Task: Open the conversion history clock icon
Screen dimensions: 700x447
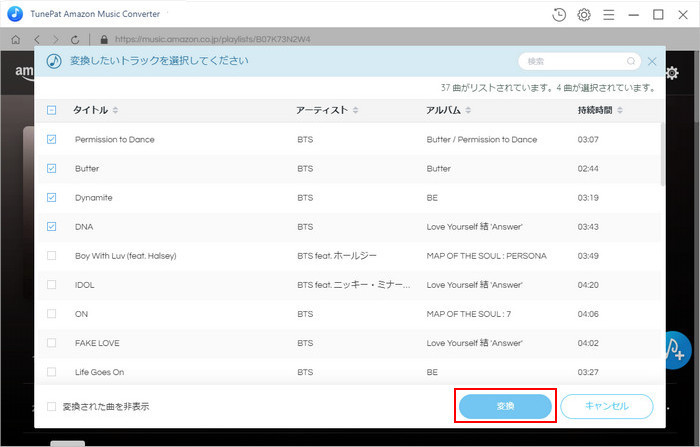Action: point(559,15)
